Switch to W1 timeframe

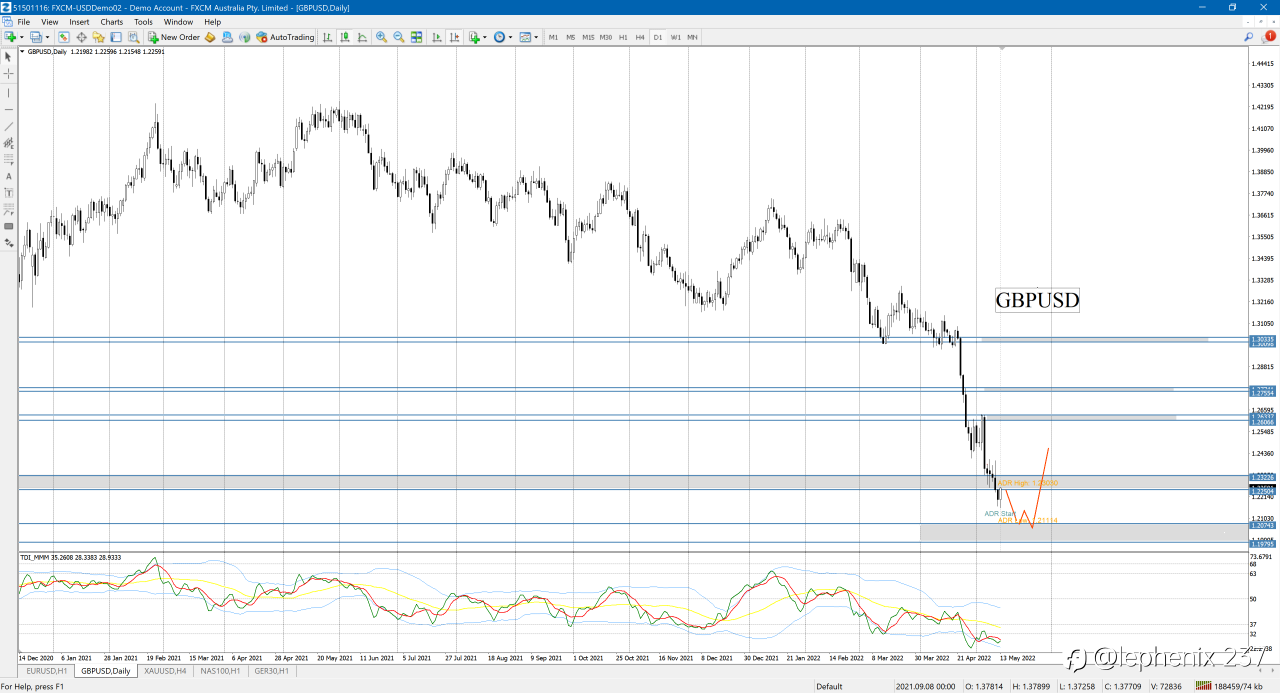tap(675, 37)
